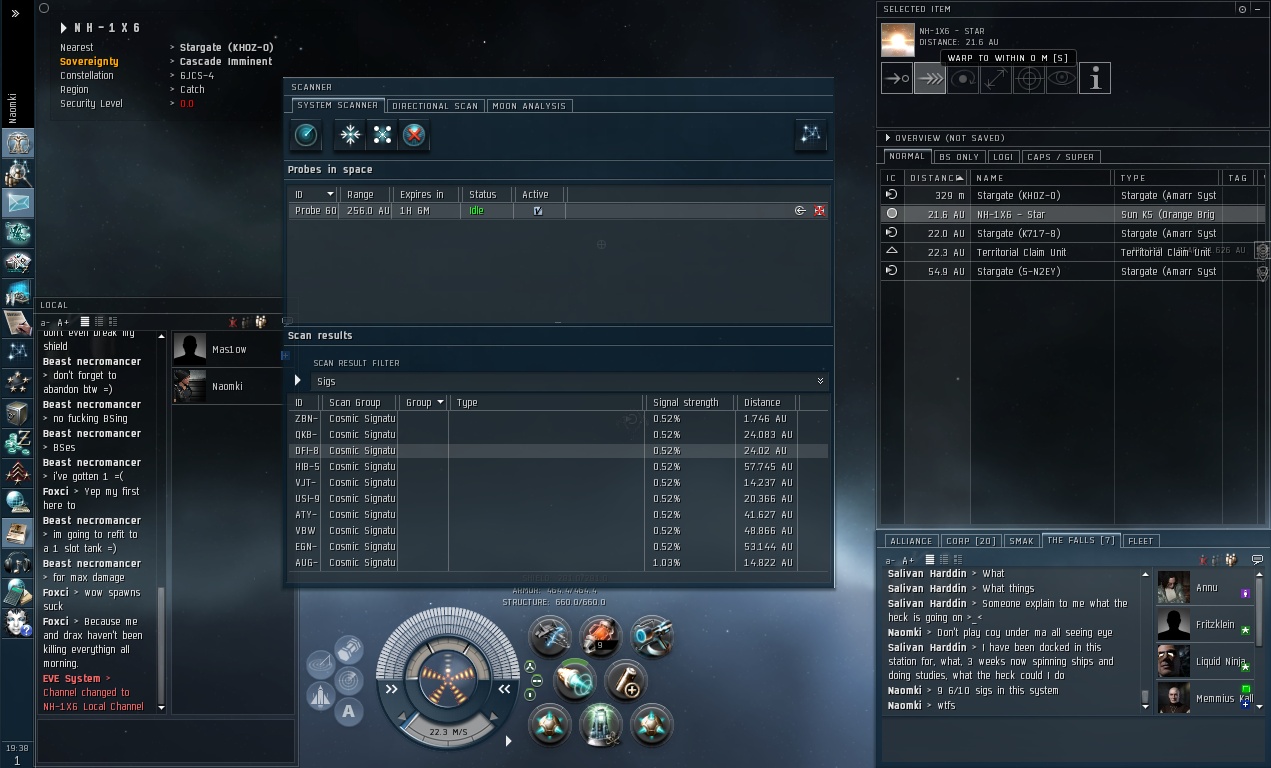This screenshot has width=1271, height=768.
Task: Select the LOGI overview tab
Action: coord(1003,157)
